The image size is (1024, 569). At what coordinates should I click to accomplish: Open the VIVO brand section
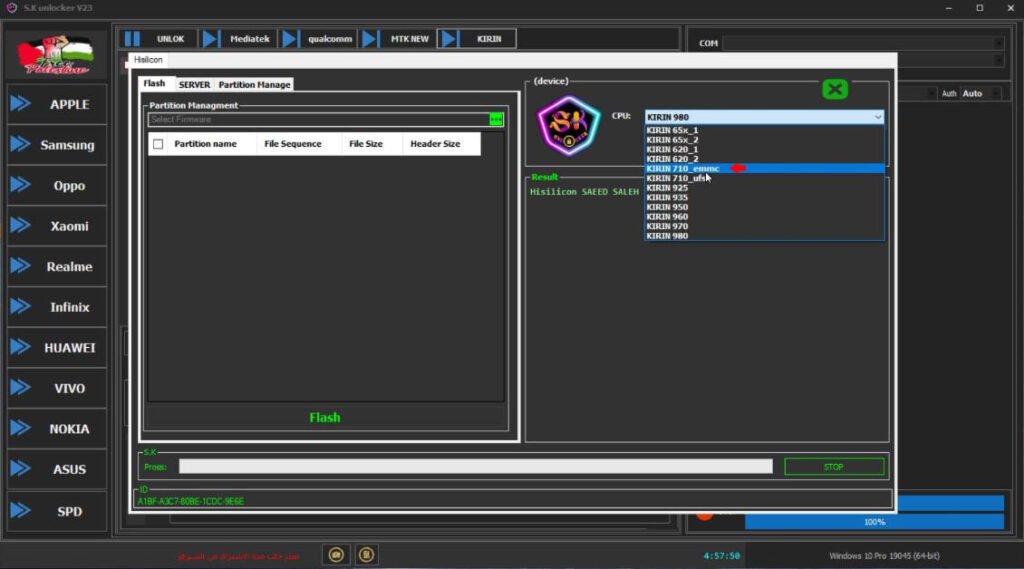coord(57,388)
